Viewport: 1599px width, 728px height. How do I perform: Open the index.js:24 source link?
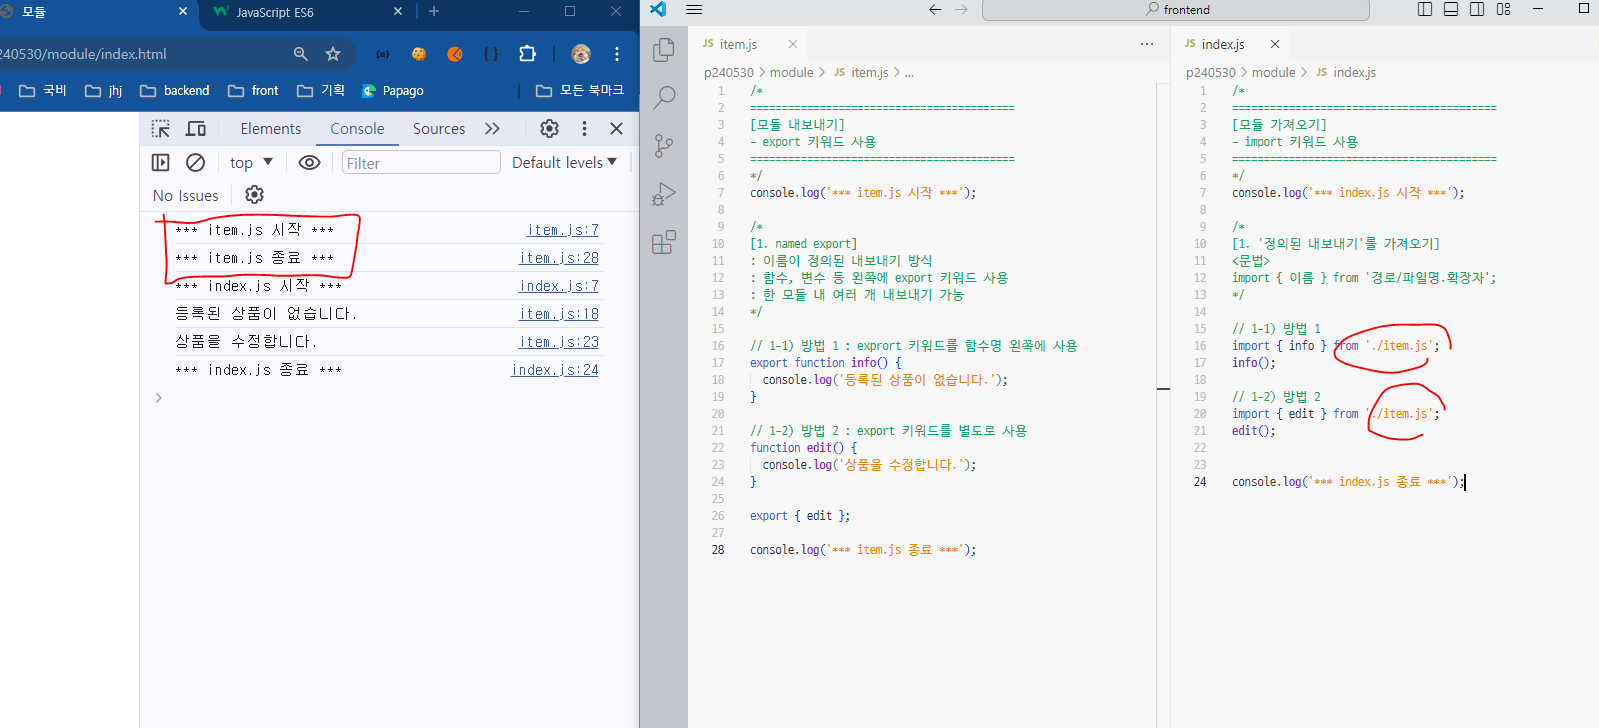[555, 370]
